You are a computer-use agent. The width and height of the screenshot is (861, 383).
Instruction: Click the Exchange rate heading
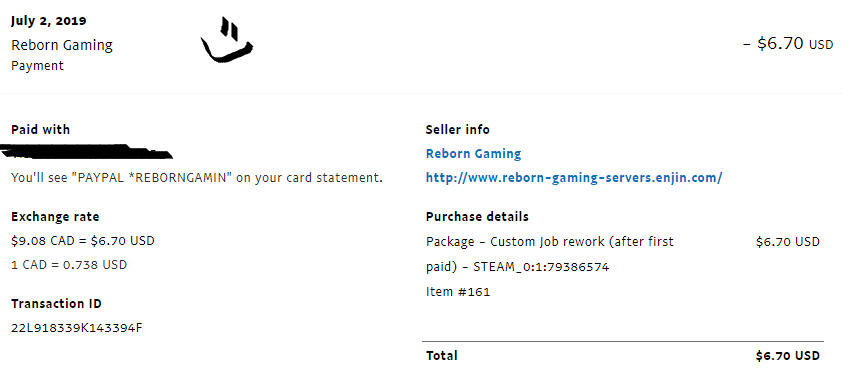point(55,217)
